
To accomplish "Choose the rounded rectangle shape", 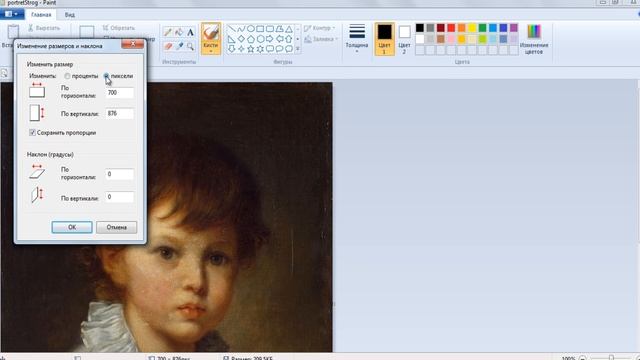I will click(x=270, y=29).
